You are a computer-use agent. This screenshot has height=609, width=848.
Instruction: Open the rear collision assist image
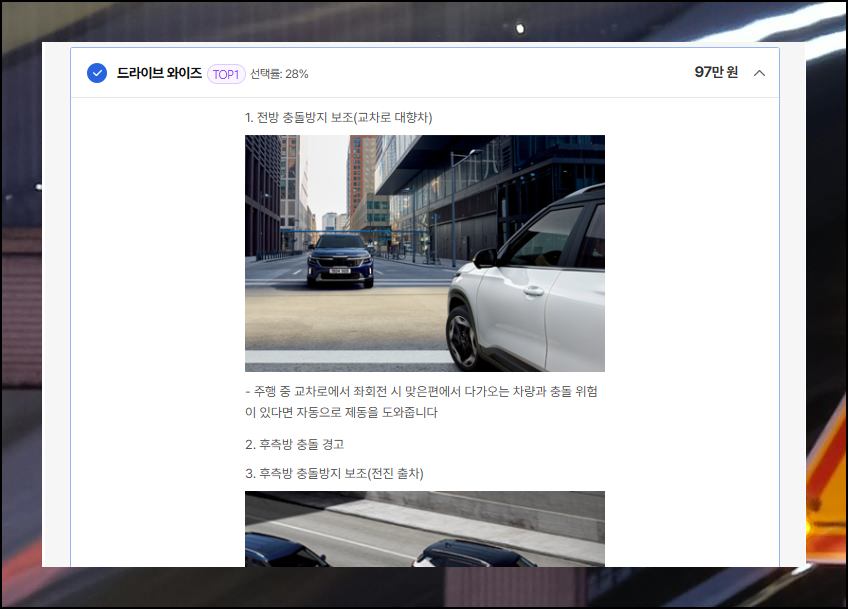(425, 529)
